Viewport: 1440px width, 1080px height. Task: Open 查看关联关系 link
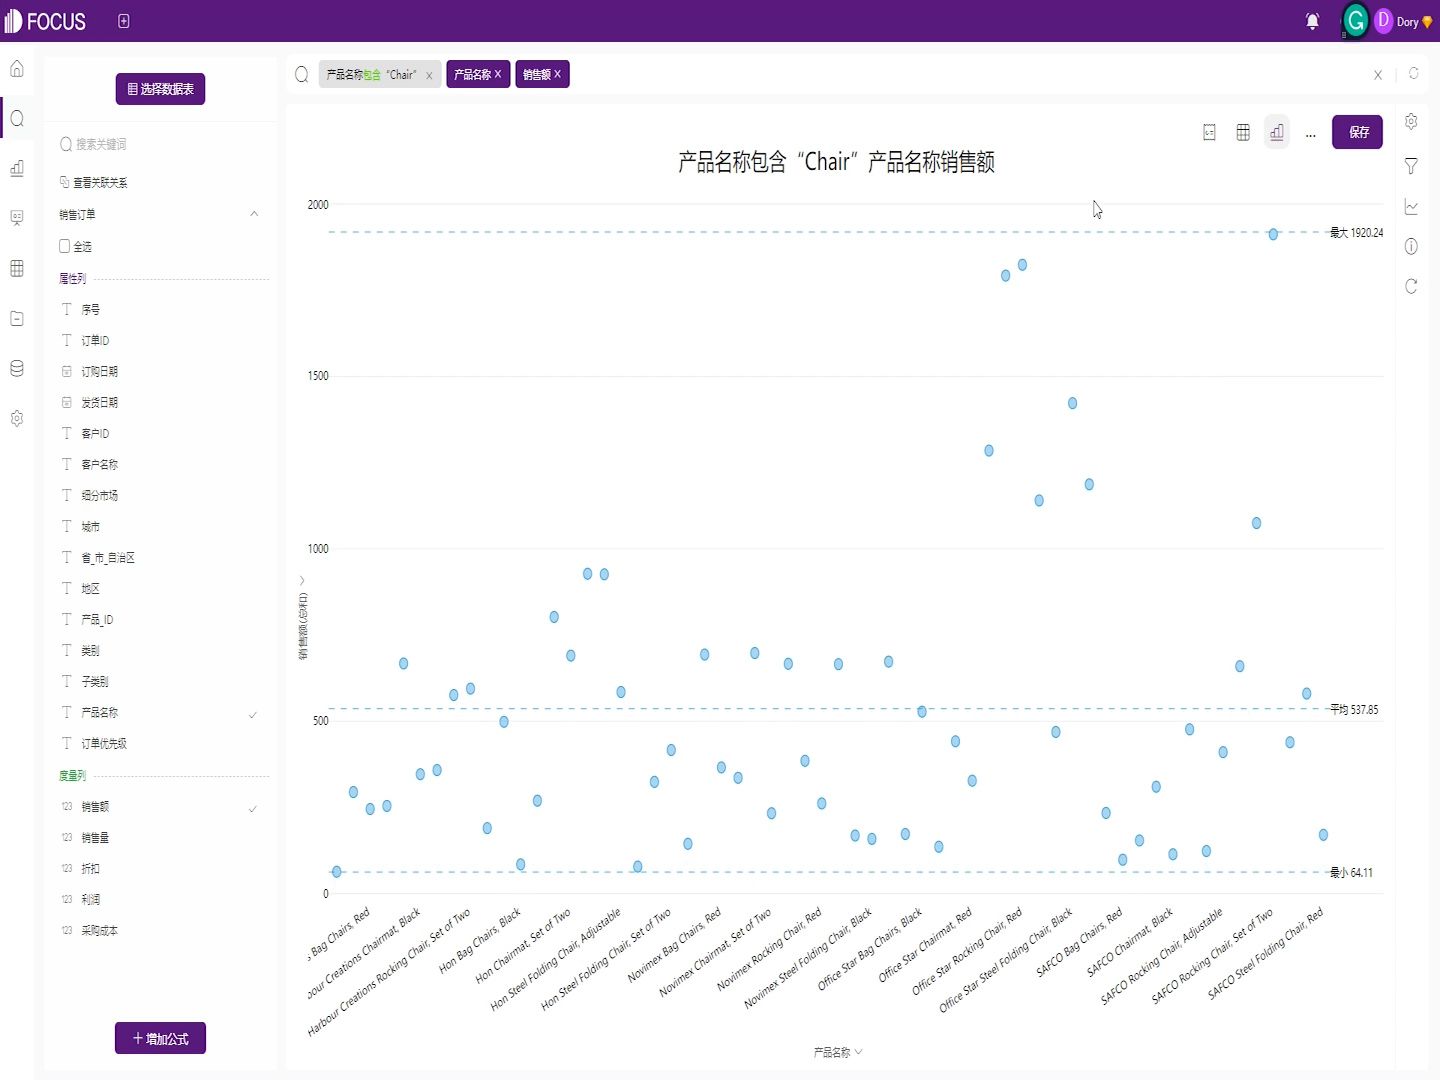pyautogui.click(x=94, y=183)
